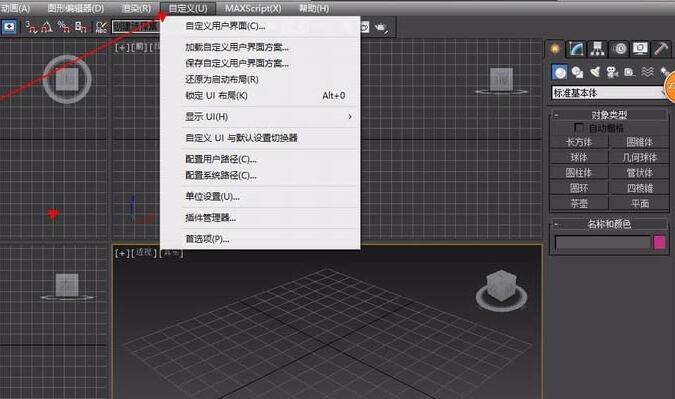Click the 圆锥体 button
Viewport: 675px width, 399px height.
tap(639, 142)
